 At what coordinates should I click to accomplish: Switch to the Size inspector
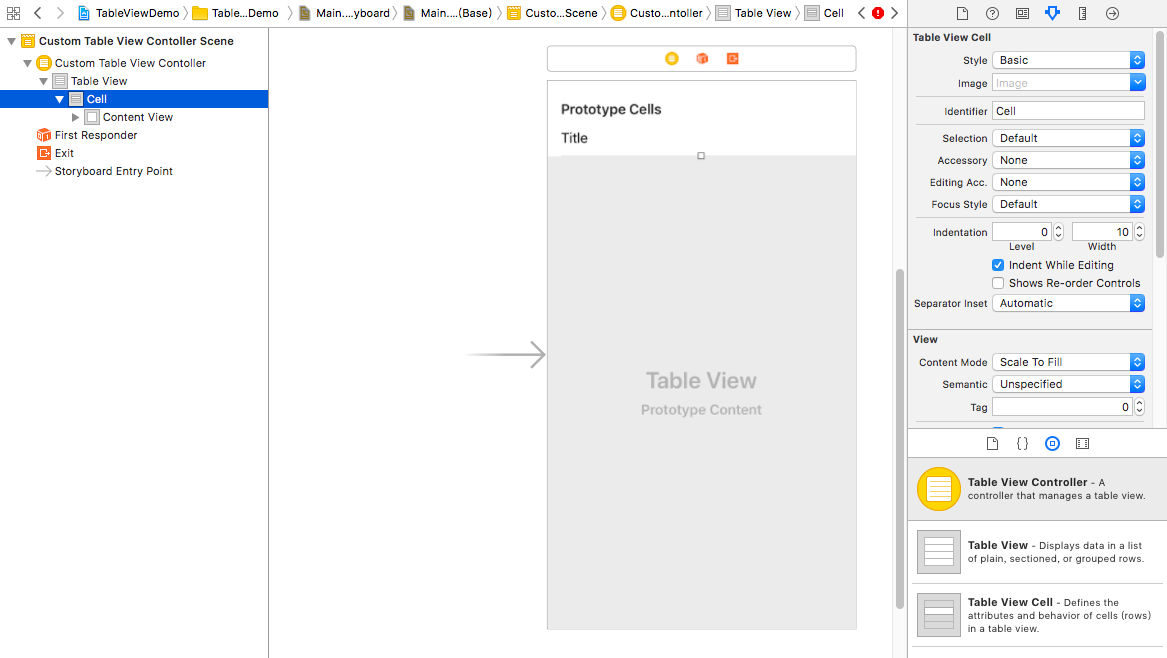(1082, 14)
